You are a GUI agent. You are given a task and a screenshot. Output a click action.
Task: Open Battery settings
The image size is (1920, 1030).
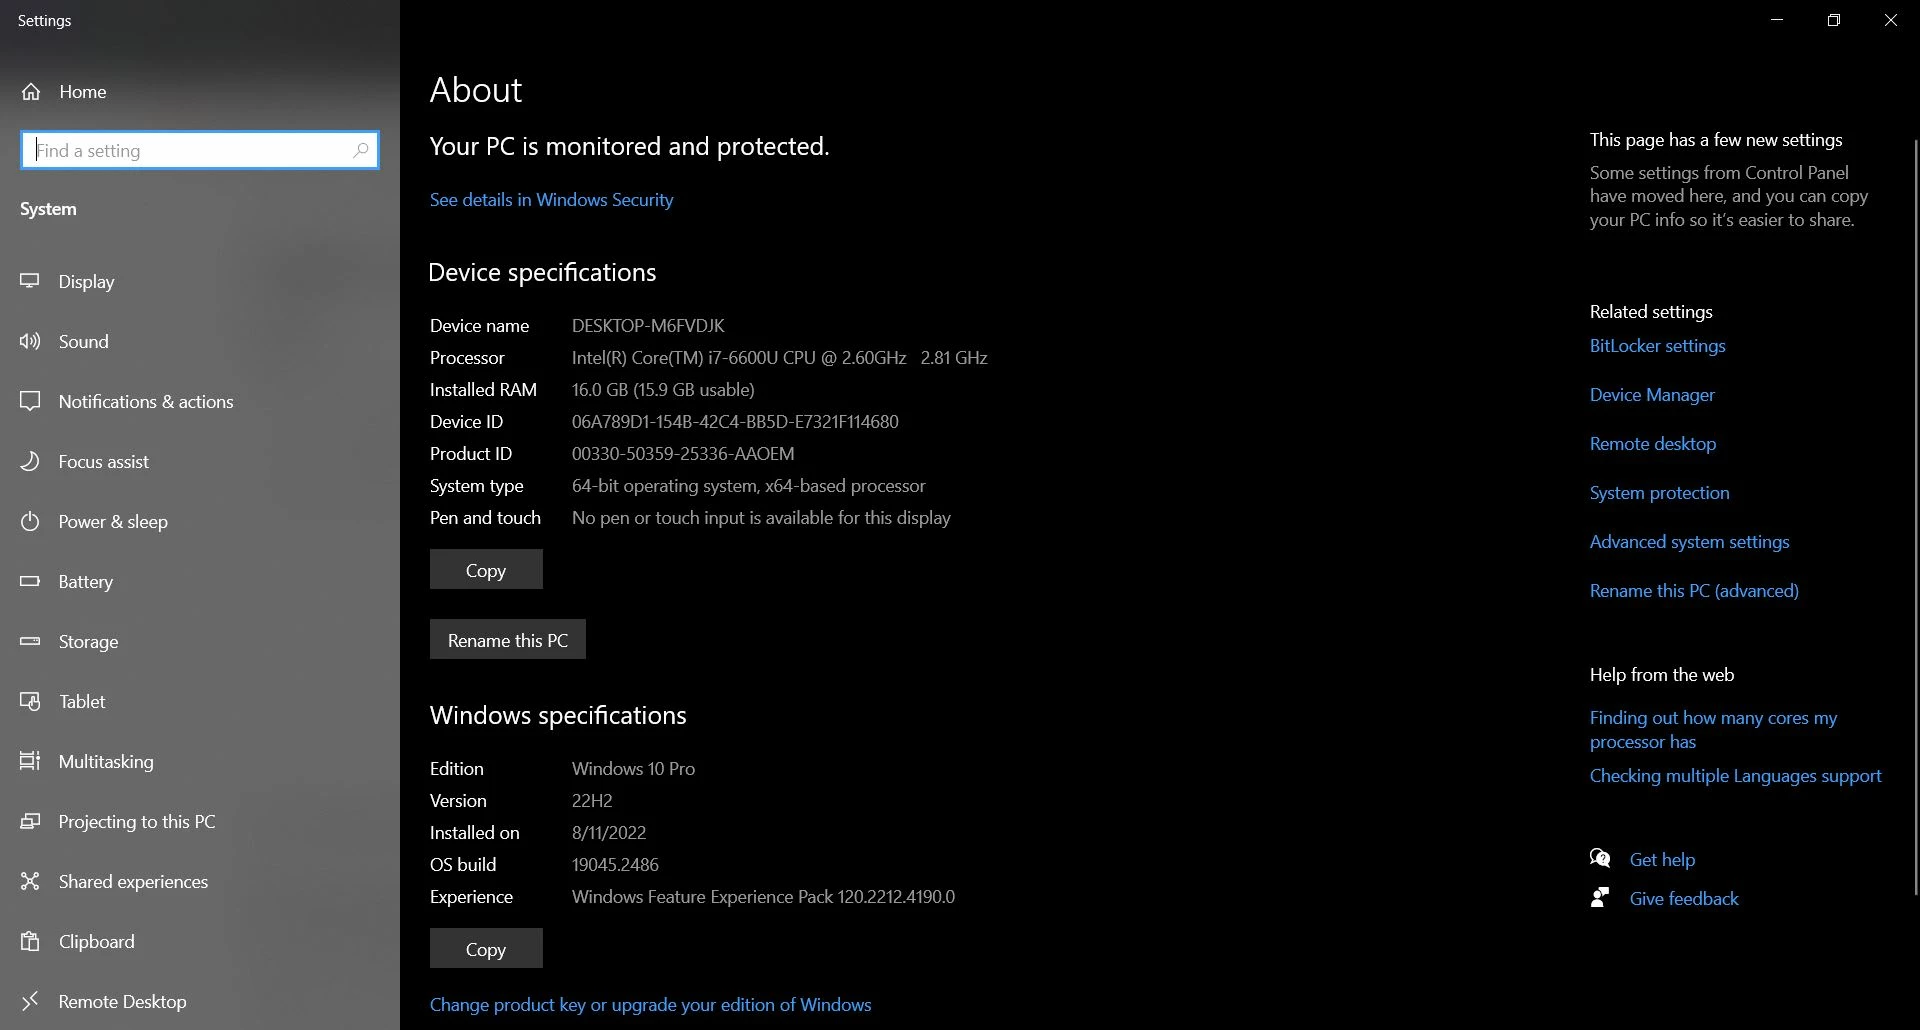point(200,581)
